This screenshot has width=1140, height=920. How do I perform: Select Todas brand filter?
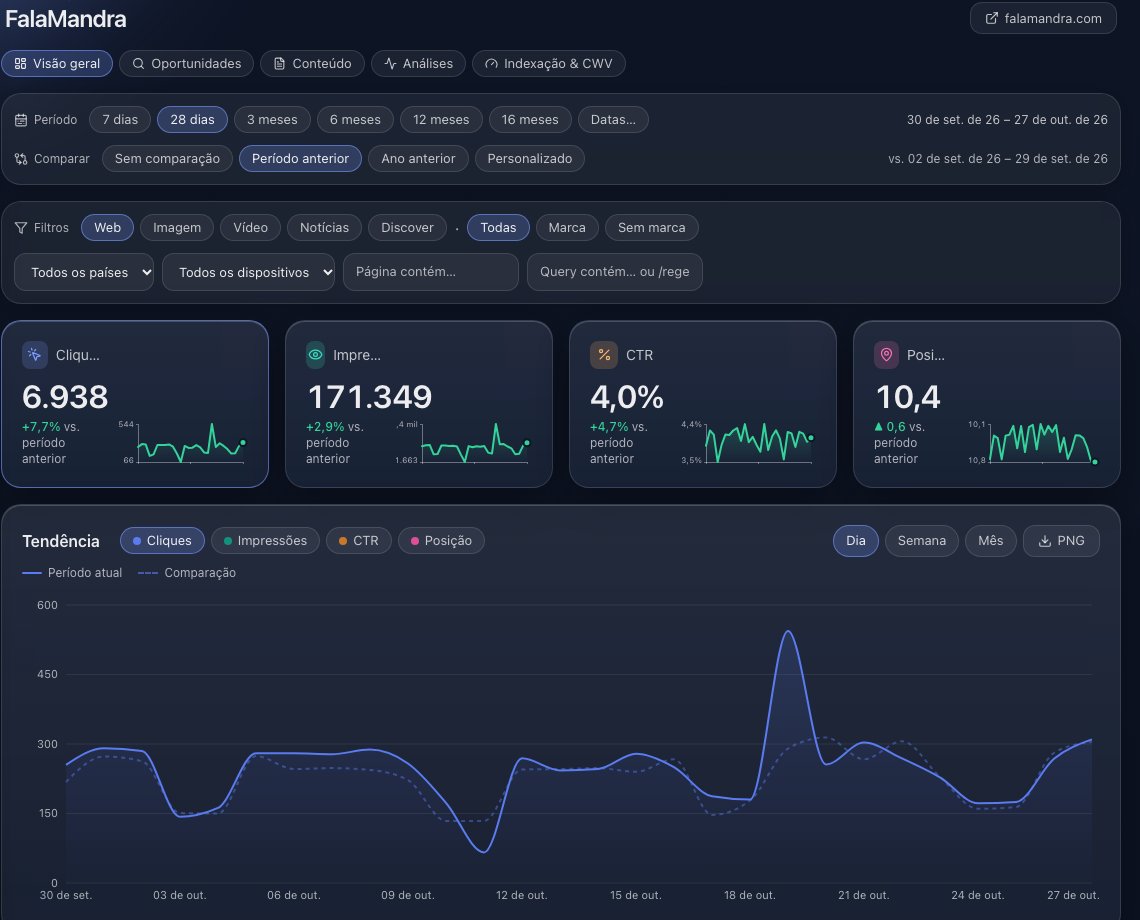coord(498,228)
